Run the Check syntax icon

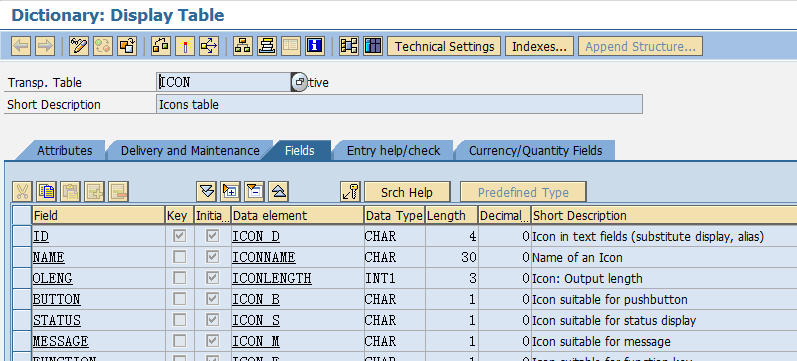pyautogui.click(x=161, y=46)
